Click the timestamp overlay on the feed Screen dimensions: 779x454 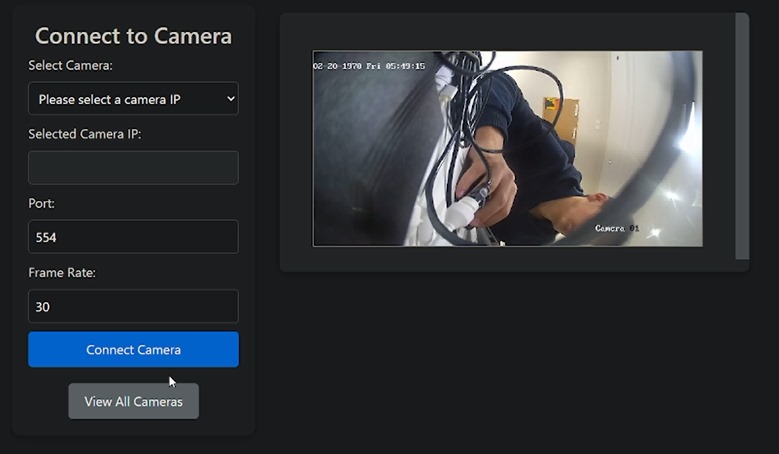tap(369, 66)
